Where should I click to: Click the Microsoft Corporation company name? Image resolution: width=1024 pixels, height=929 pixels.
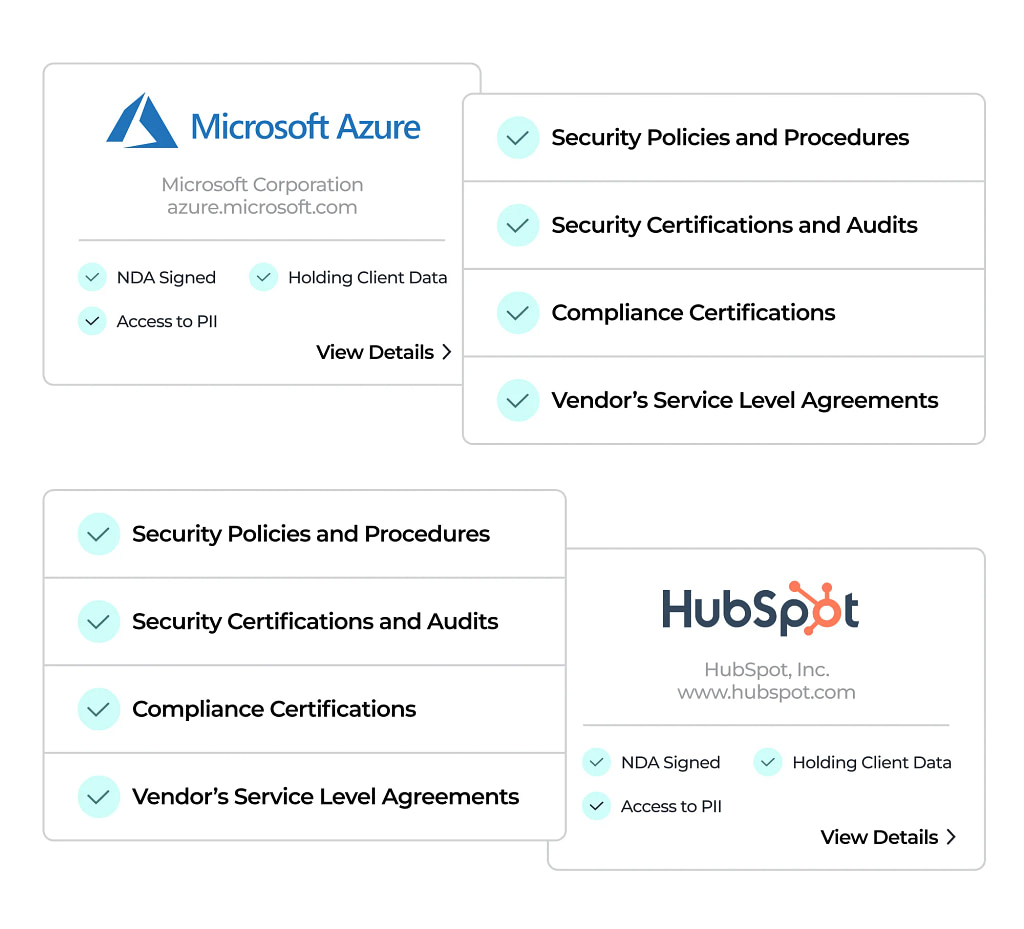[x=262, y=185]
